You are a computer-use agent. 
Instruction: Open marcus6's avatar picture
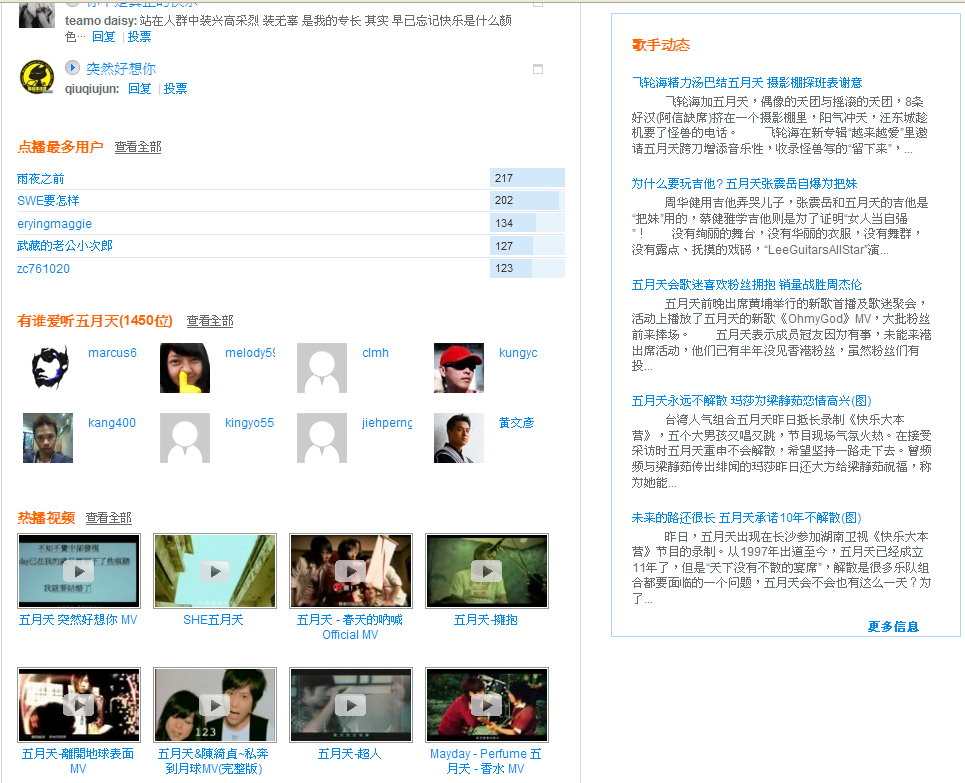point(48,367)
